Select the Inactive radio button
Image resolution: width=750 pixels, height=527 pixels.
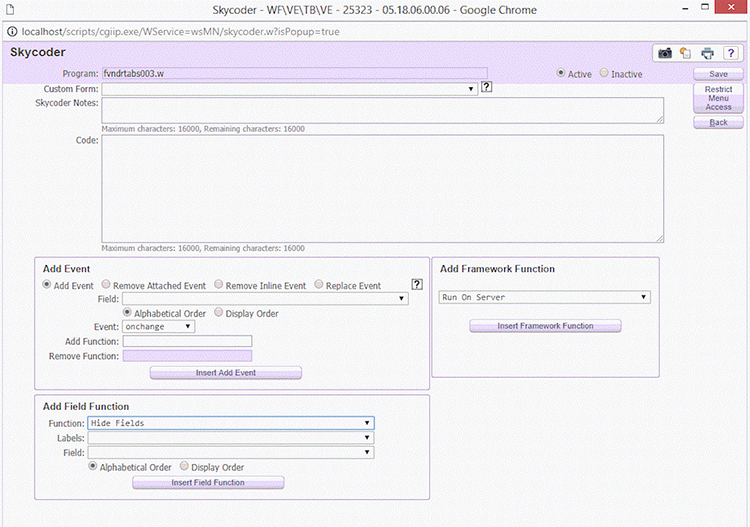(x=604, y=73)
